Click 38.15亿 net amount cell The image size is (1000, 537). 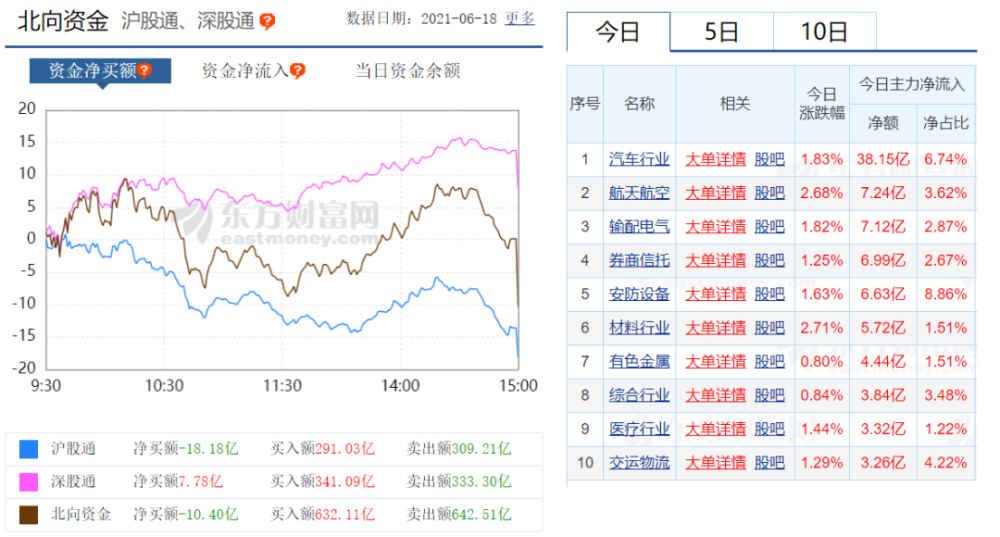pos(883,159)
